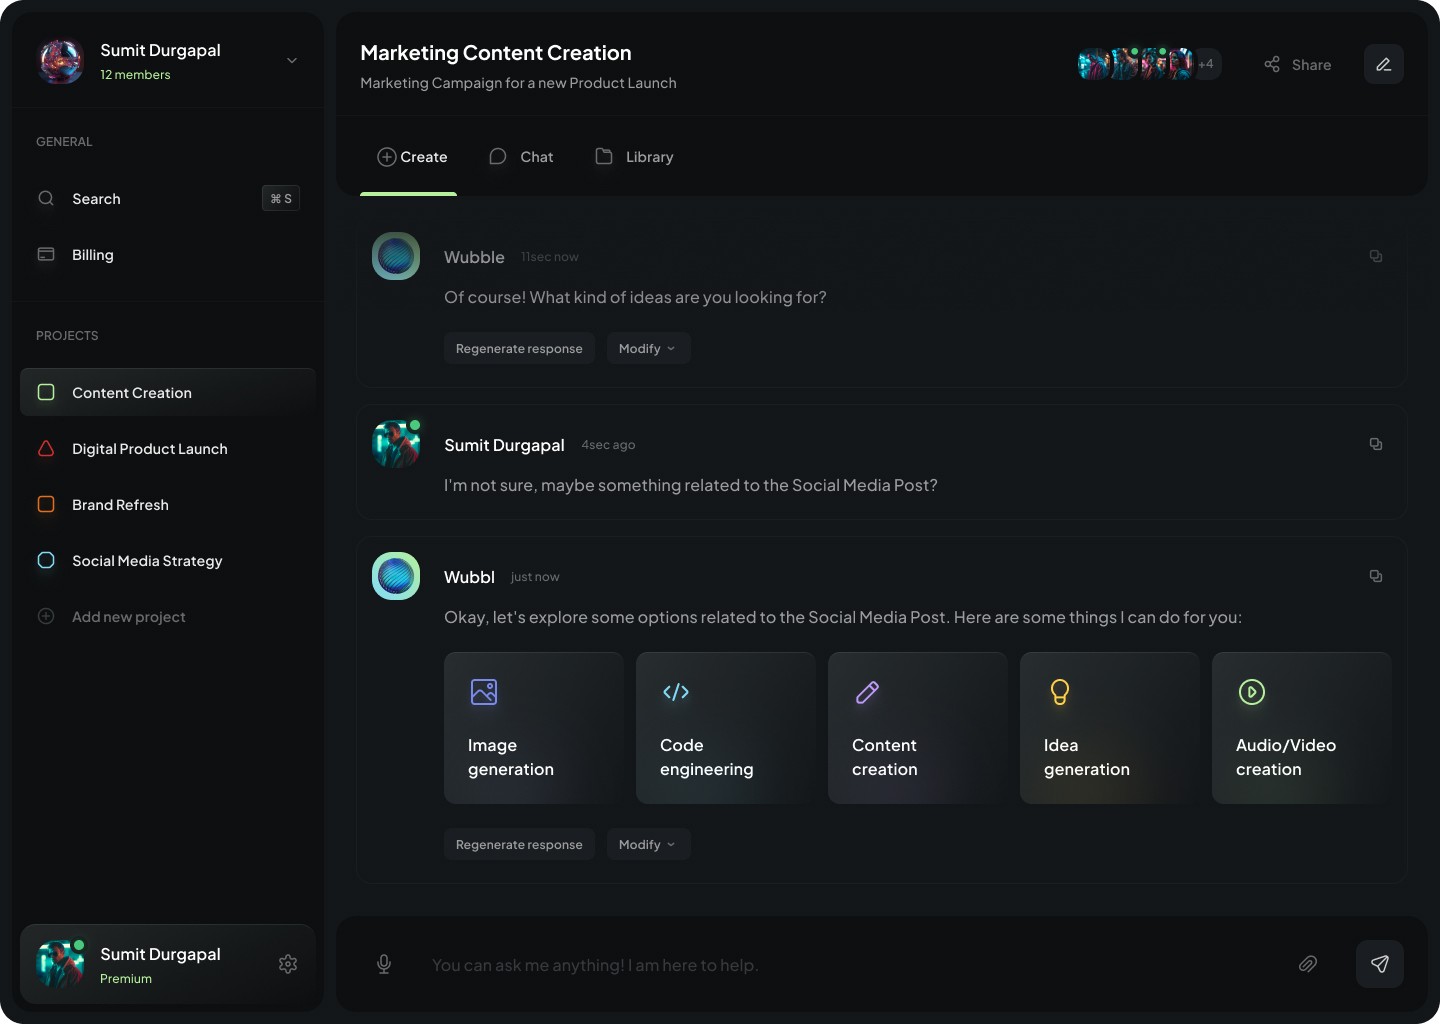Open the Library tab
This screenshot has width=1440, height=1024.
click(x=634, y=157)
